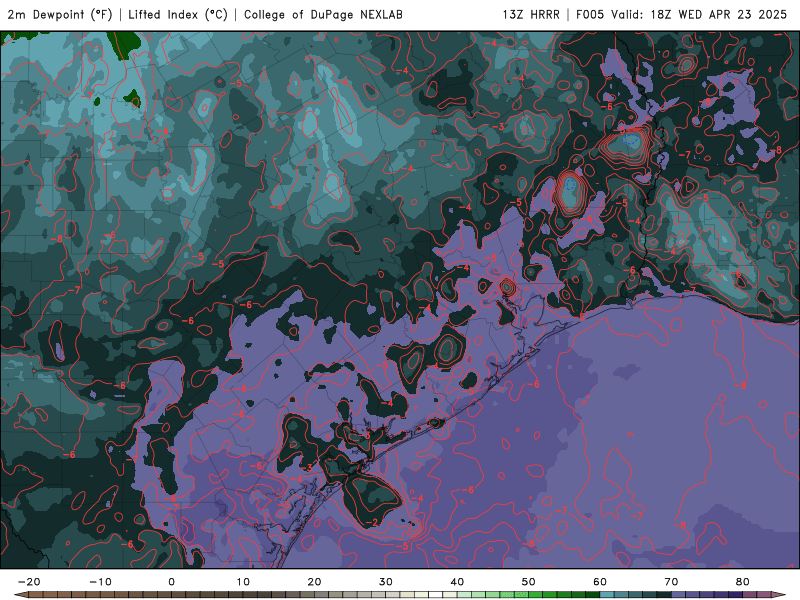800x600 pixels.
Task: Click the -10 label on the color scale
Action: 101,582
